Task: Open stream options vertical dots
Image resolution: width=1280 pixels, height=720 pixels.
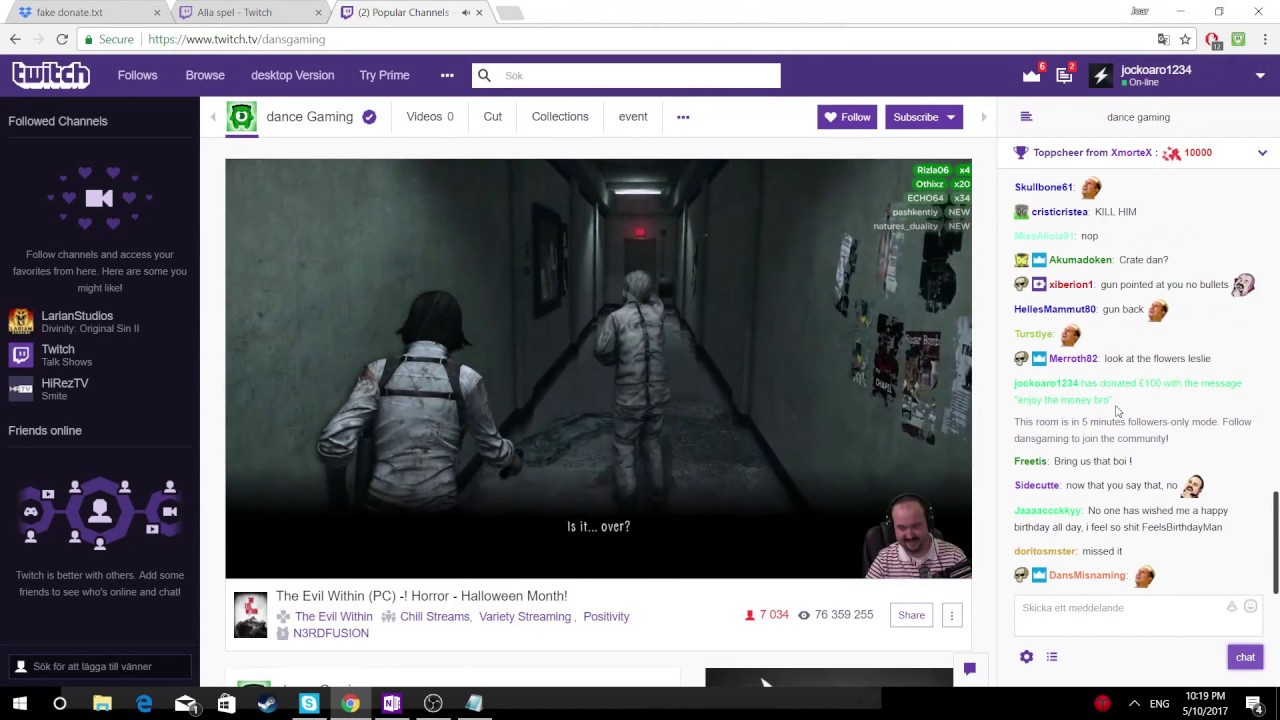Action: point(952,615)
